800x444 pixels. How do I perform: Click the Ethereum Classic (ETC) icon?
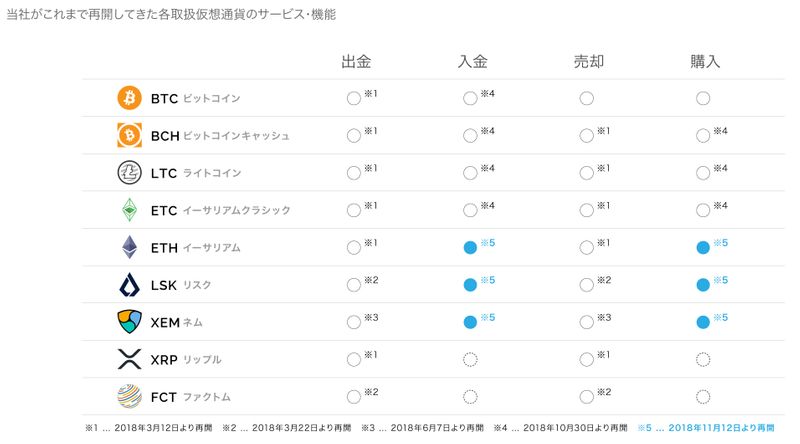pyautogui.click(x=130, y=210)
